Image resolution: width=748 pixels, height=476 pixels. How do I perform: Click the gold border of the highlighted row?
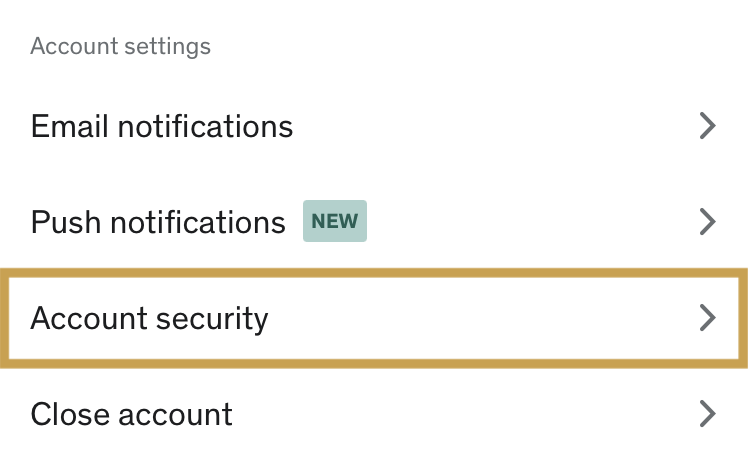[x=374, y=272]
